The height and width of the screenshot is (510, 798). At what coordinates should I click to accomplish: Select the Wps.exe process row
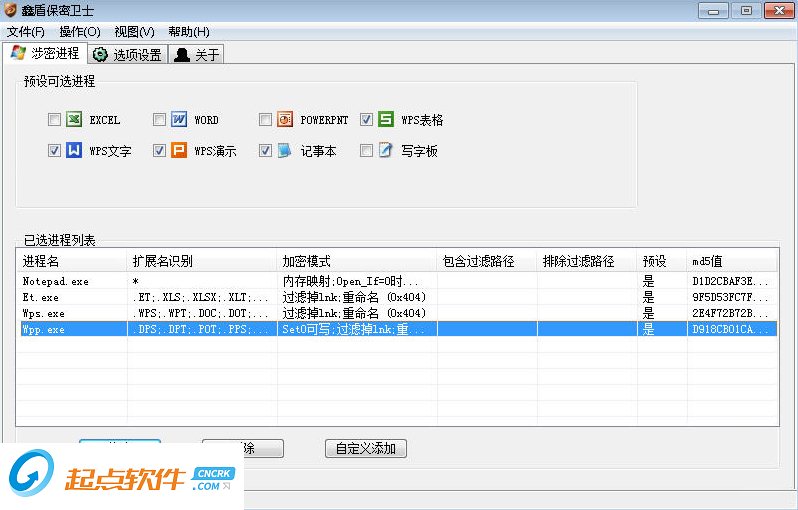click(x=397, y=313)
